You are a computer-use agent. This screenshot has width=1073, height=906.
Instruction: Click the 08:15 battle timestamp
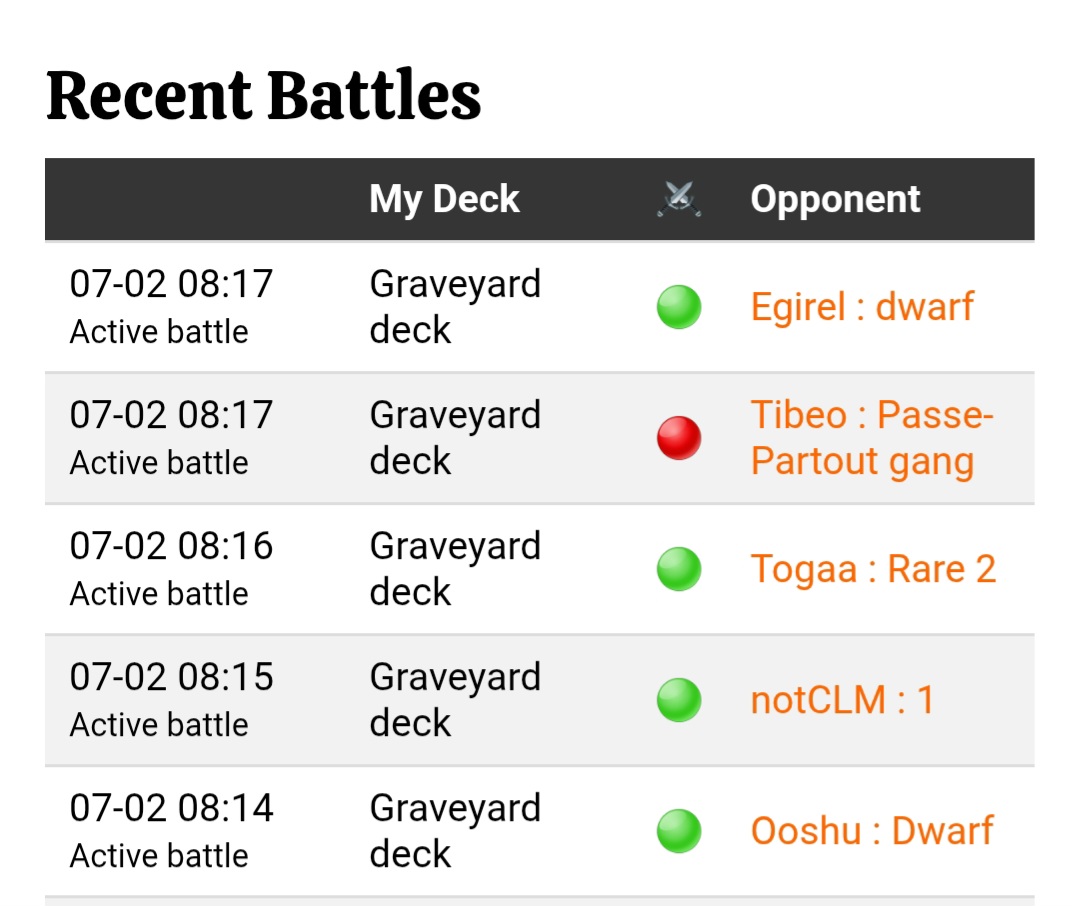tap(171, 677)
